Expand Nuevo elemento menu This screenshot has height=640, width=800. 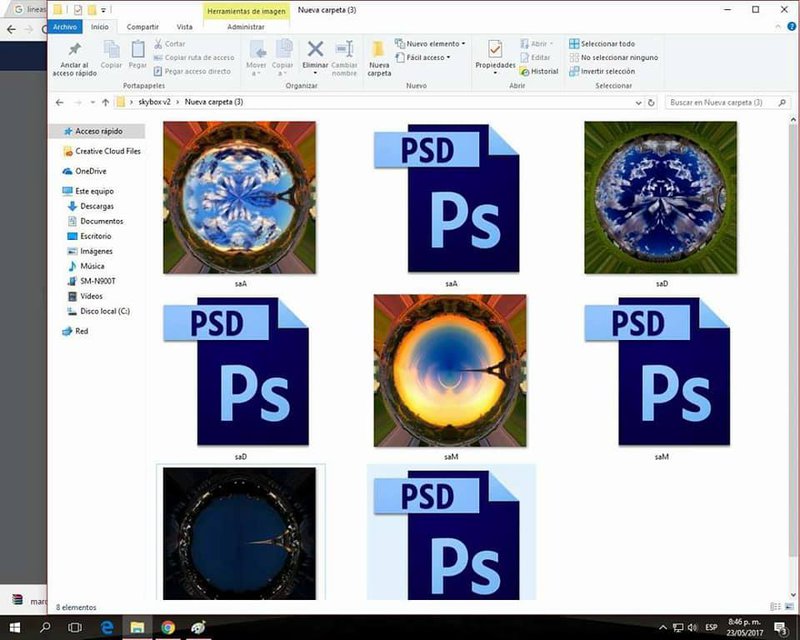coord(431,44)
